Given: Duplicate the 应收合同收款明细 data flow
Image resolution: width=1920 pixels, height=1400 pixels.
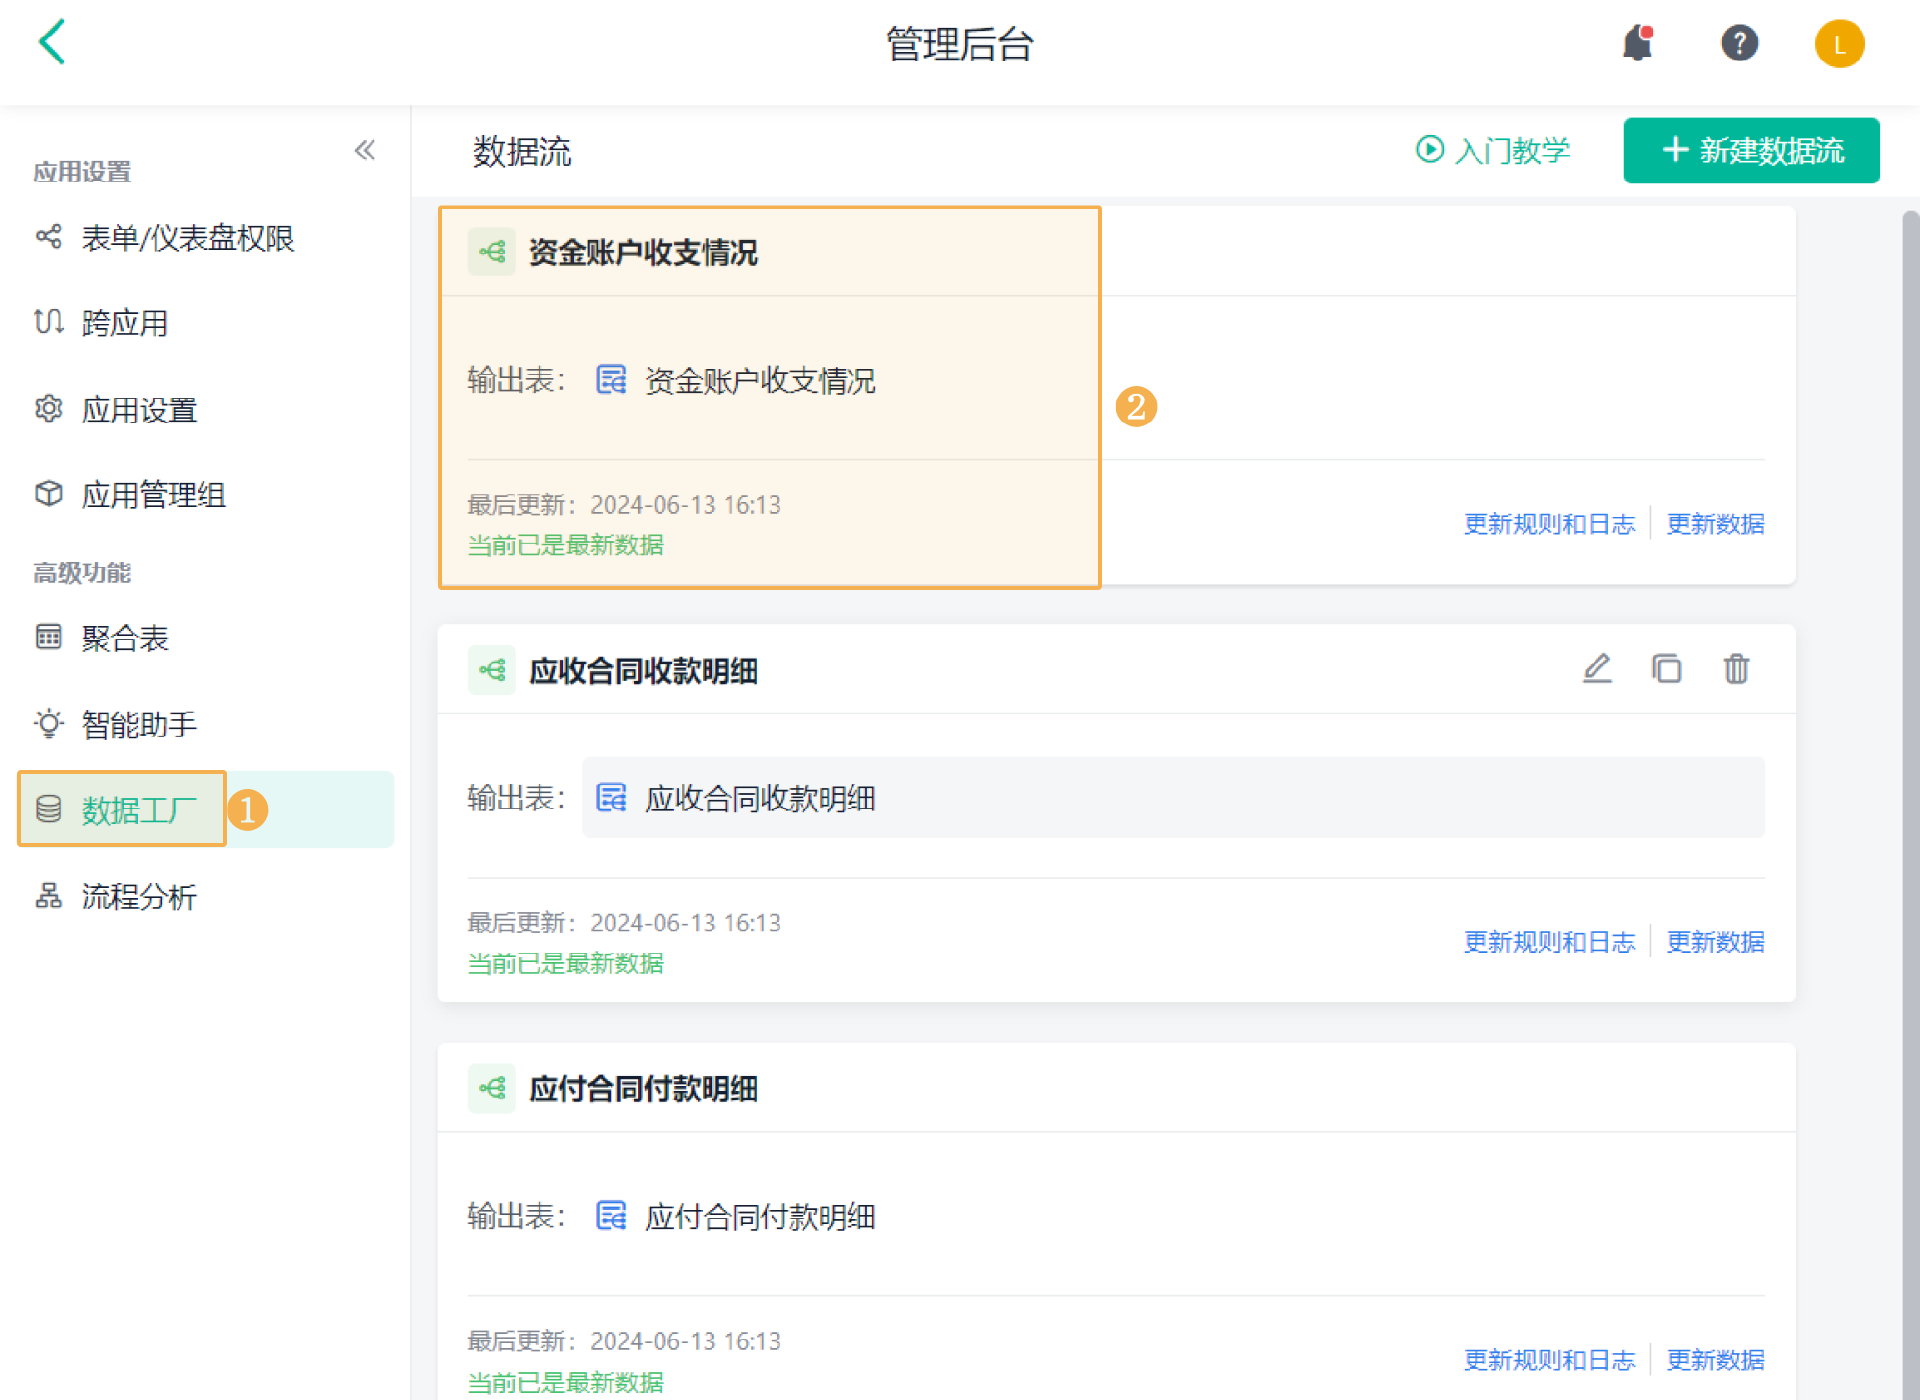Looking at the screenshot, I should 1666,668.
